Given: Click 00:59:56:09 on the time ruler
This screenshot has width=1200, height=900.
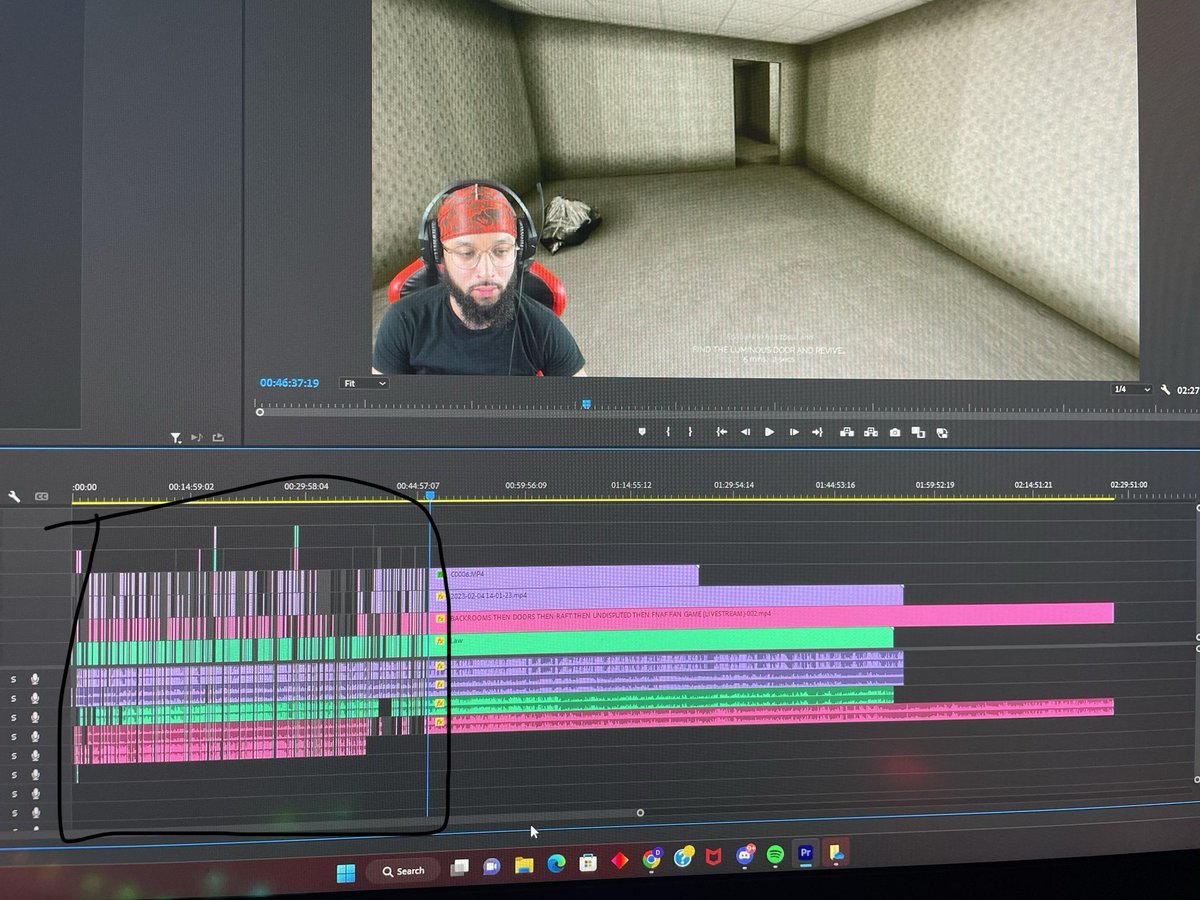Looking at the screenshot, I should pos(525,486).
